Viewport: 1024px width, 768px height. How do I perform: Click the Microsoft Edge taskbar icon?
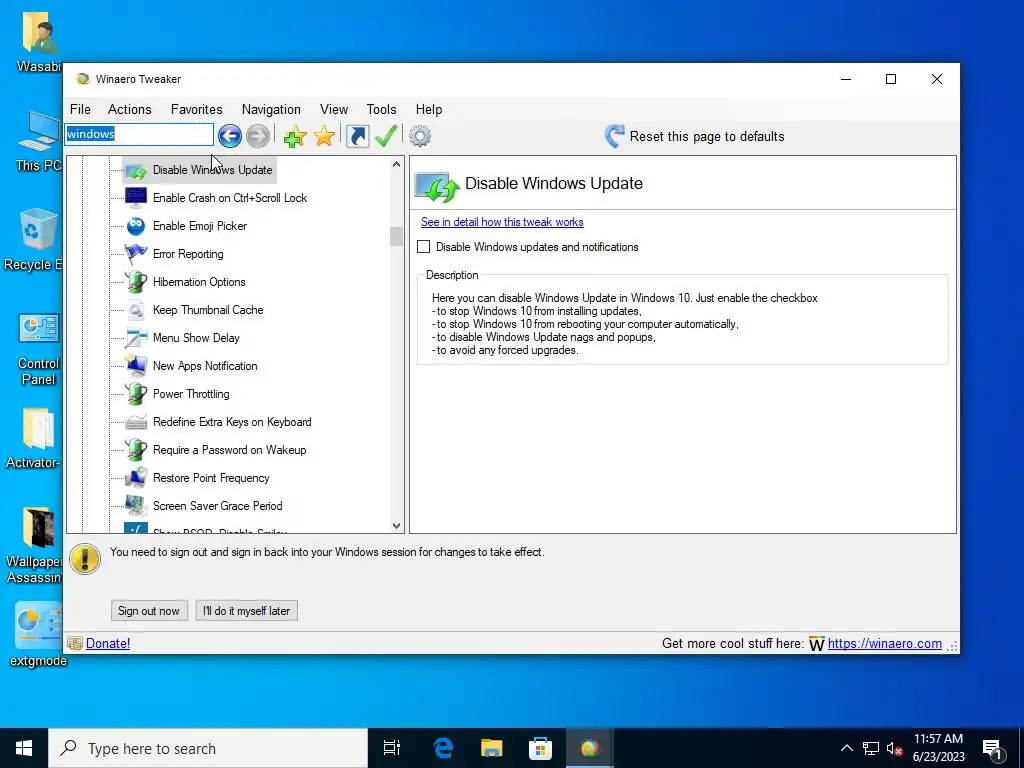[x=443, y=748]
